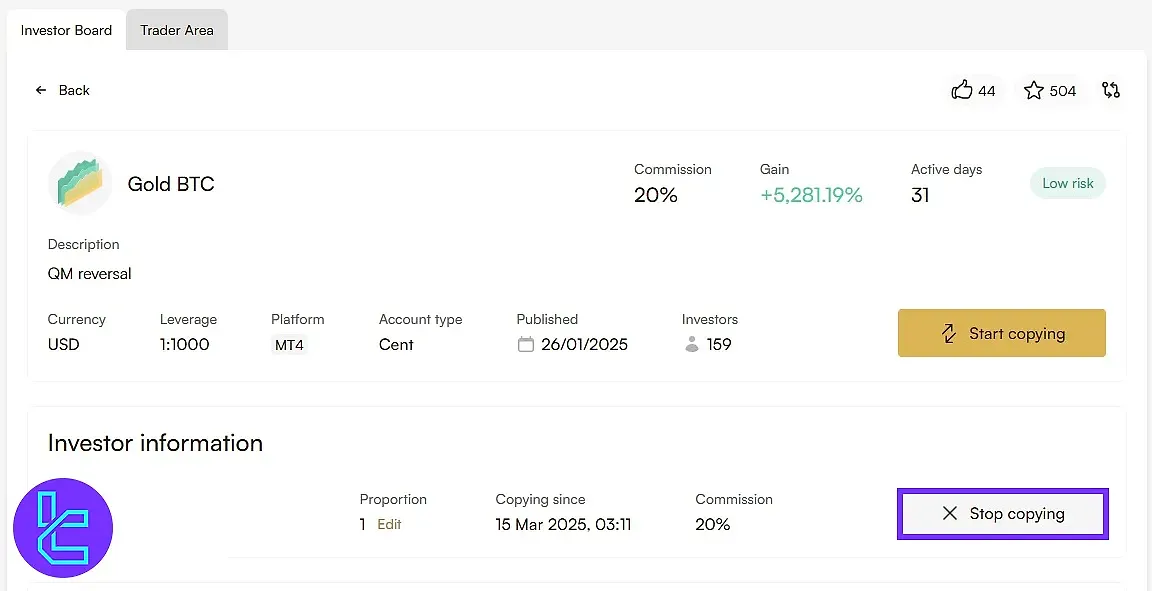Viewport: 1152px width, 591px height.
Task: Click the Gold BTC strategy avatar
Action: pos(80,183)
